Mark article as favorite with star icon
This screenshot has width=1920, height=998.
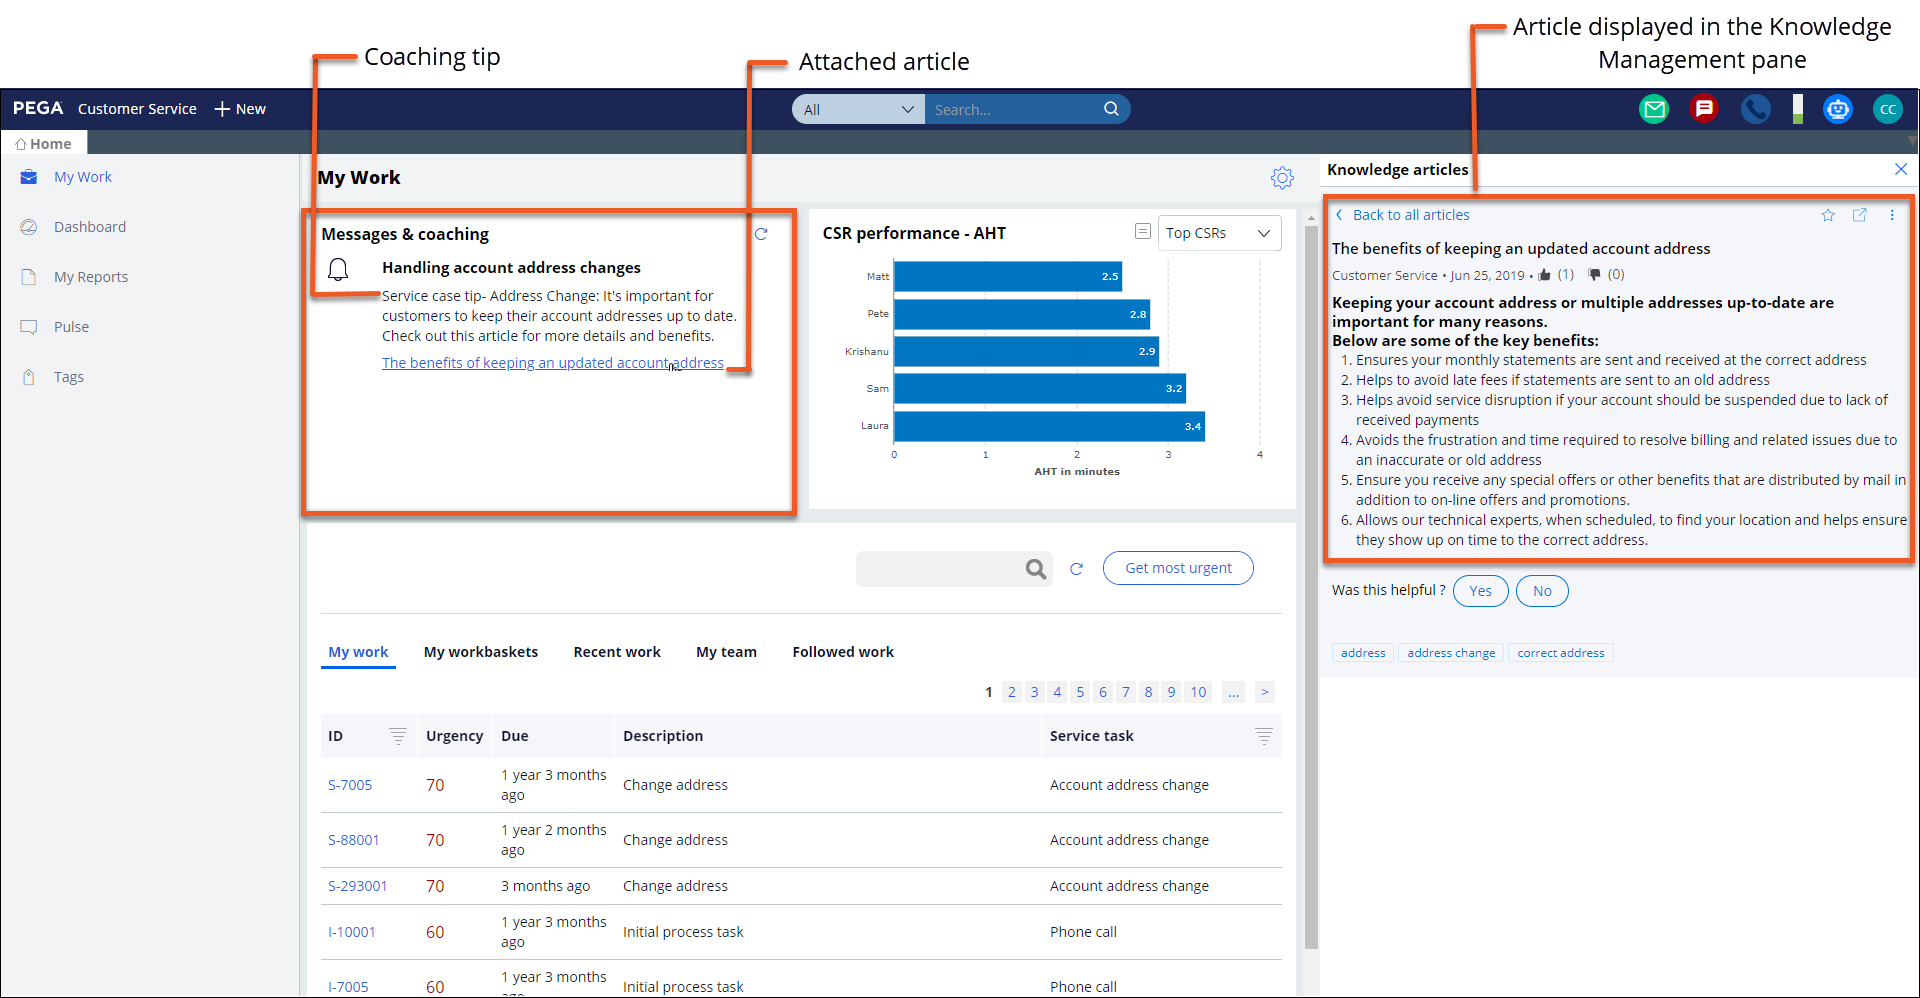(x=1828, y=215)
